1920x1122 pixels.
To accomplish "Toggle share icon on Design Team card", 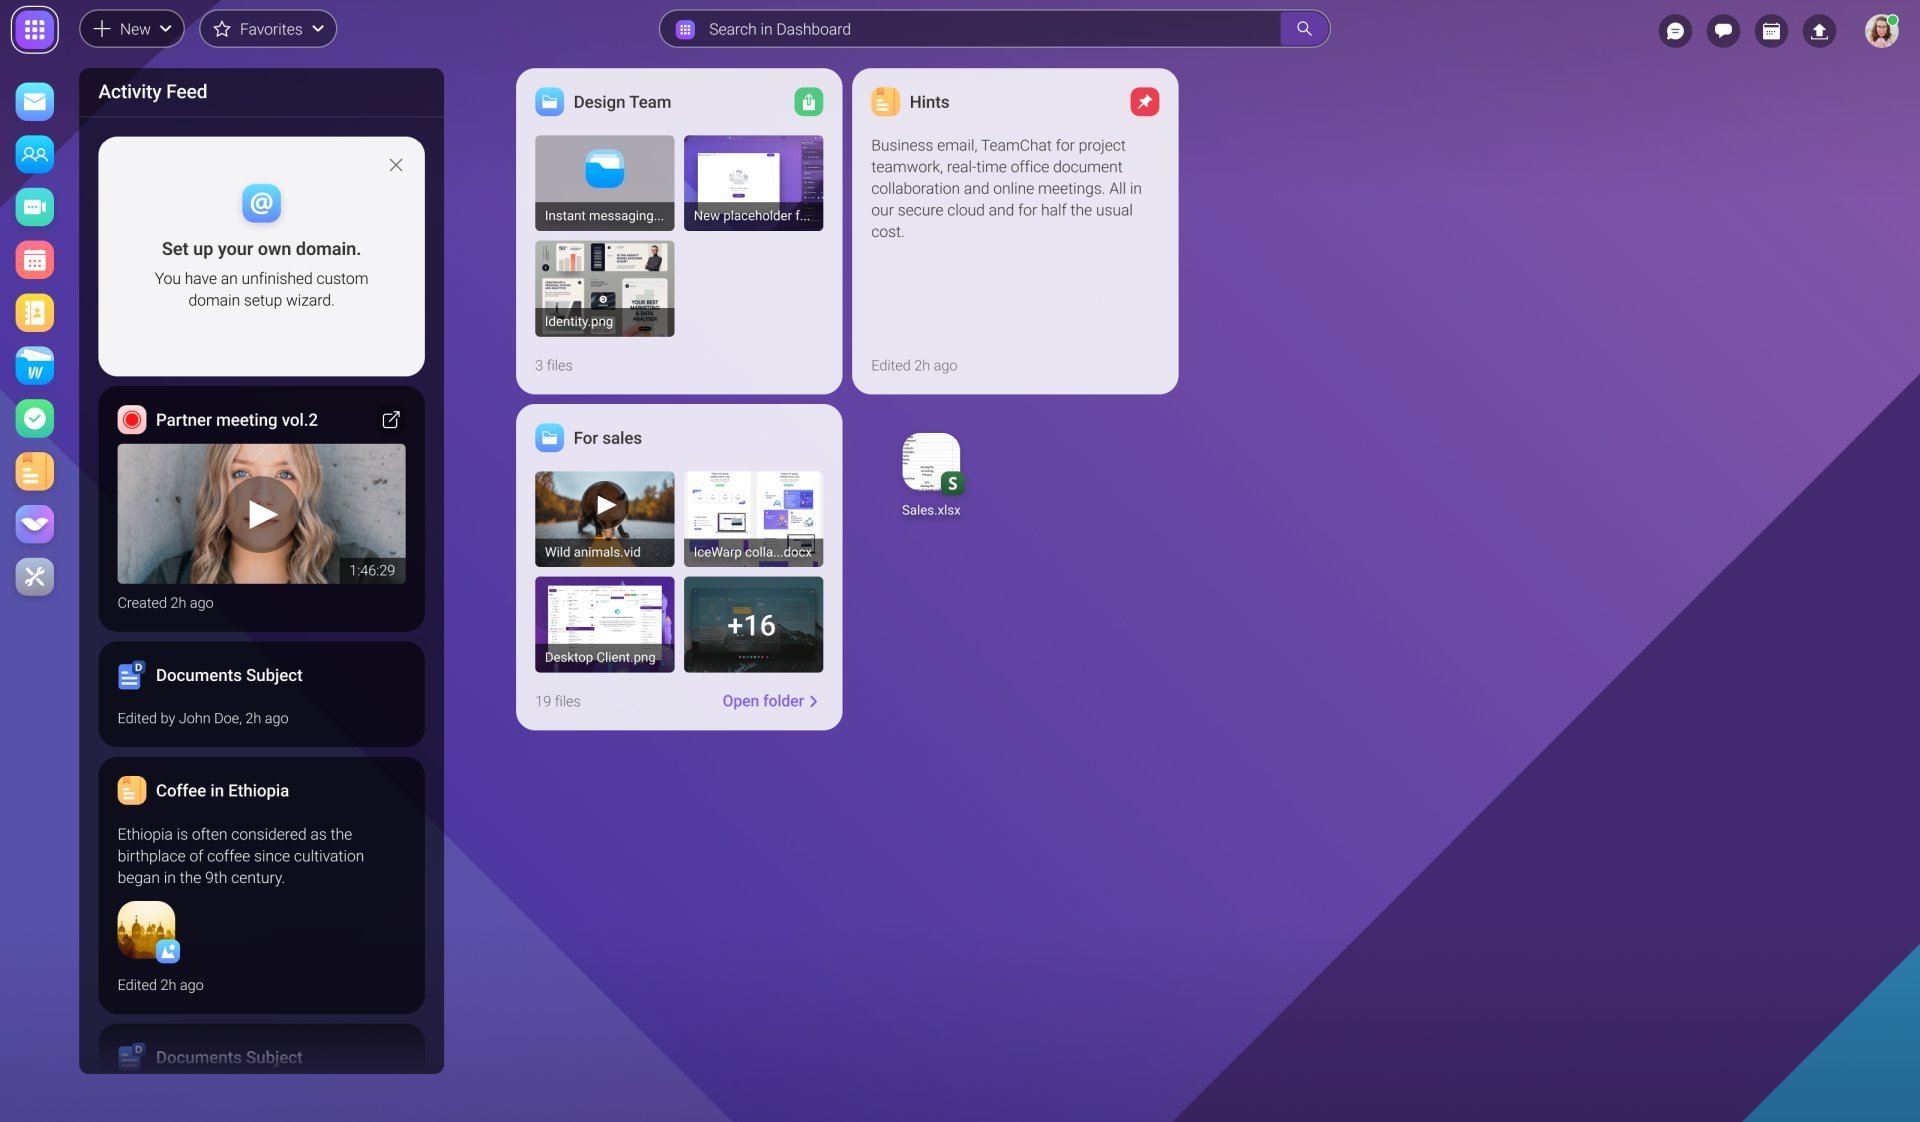I will 808,101.
